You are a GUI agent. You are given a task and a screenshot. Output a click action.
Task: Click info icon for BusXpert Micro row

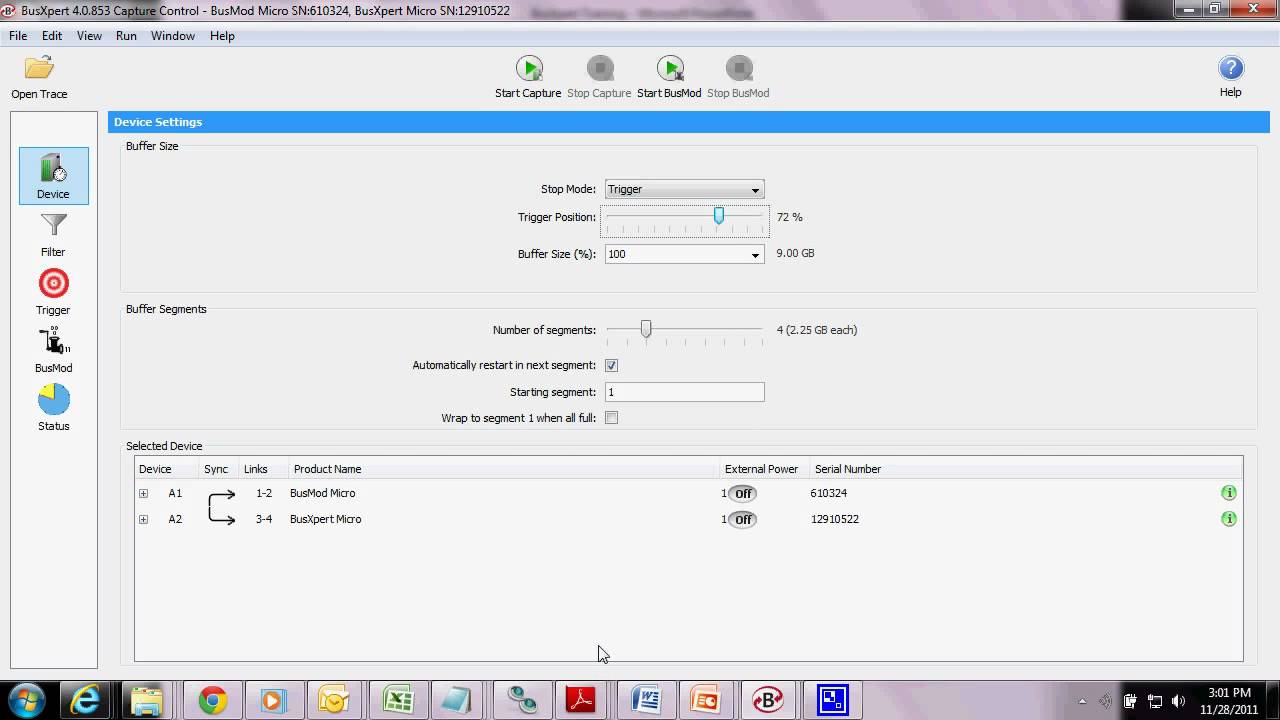1229,519
